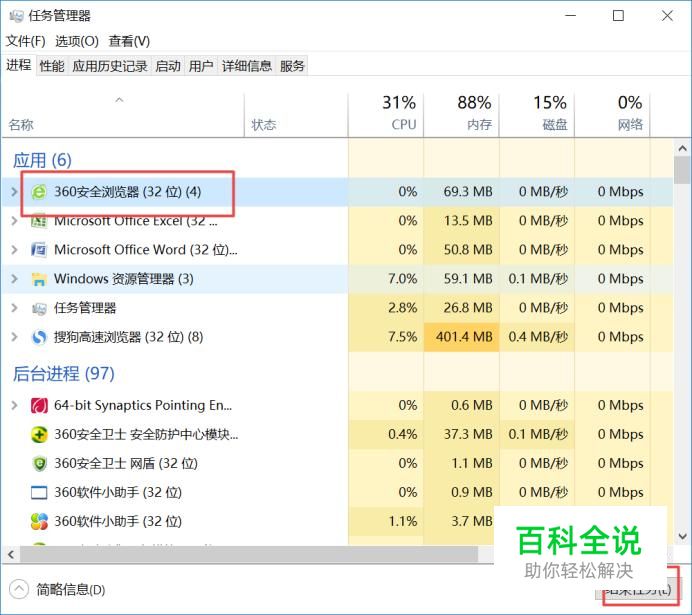This screenshot has width=692, height=615.
Task: Select the 360安全卫士 网盾 (32 位) row
Action: [x=338, y=464]
